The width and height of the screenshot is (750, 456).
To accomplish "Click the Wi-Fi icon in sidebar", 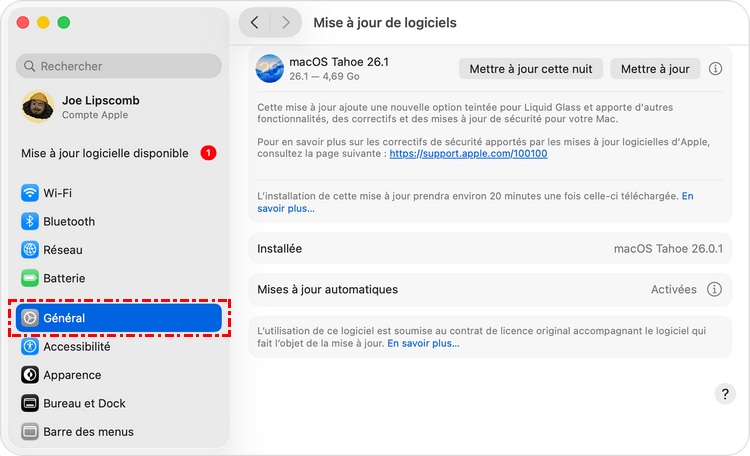I will [x=30, y=193].
